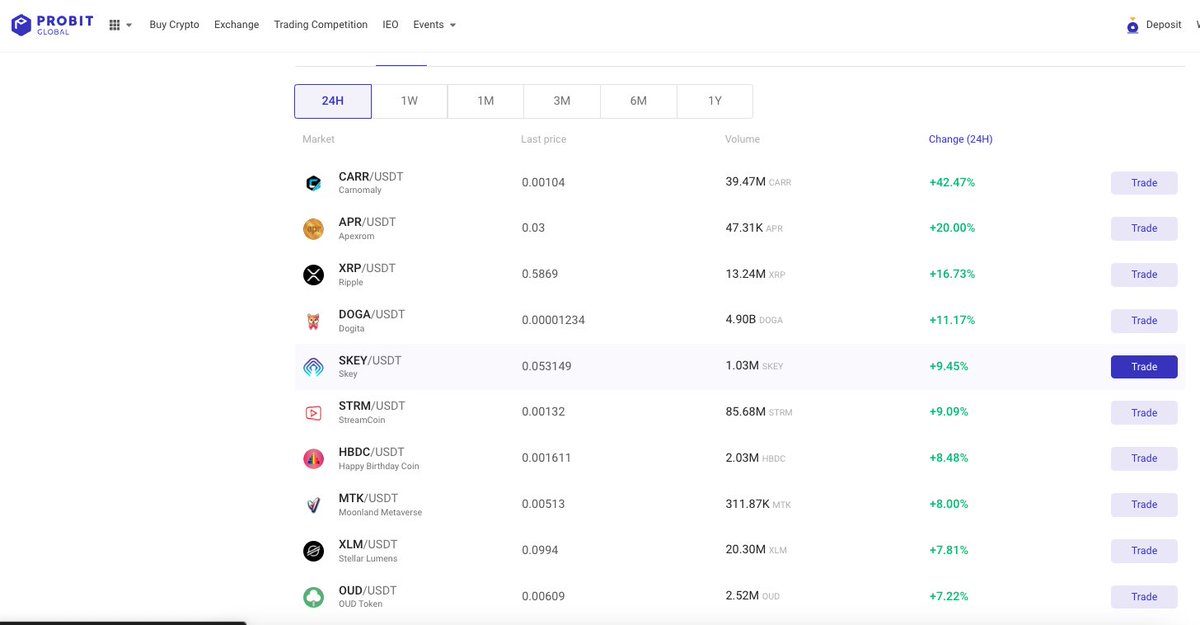
Task: Sort by the Market column header
Action: pos(318,139)
